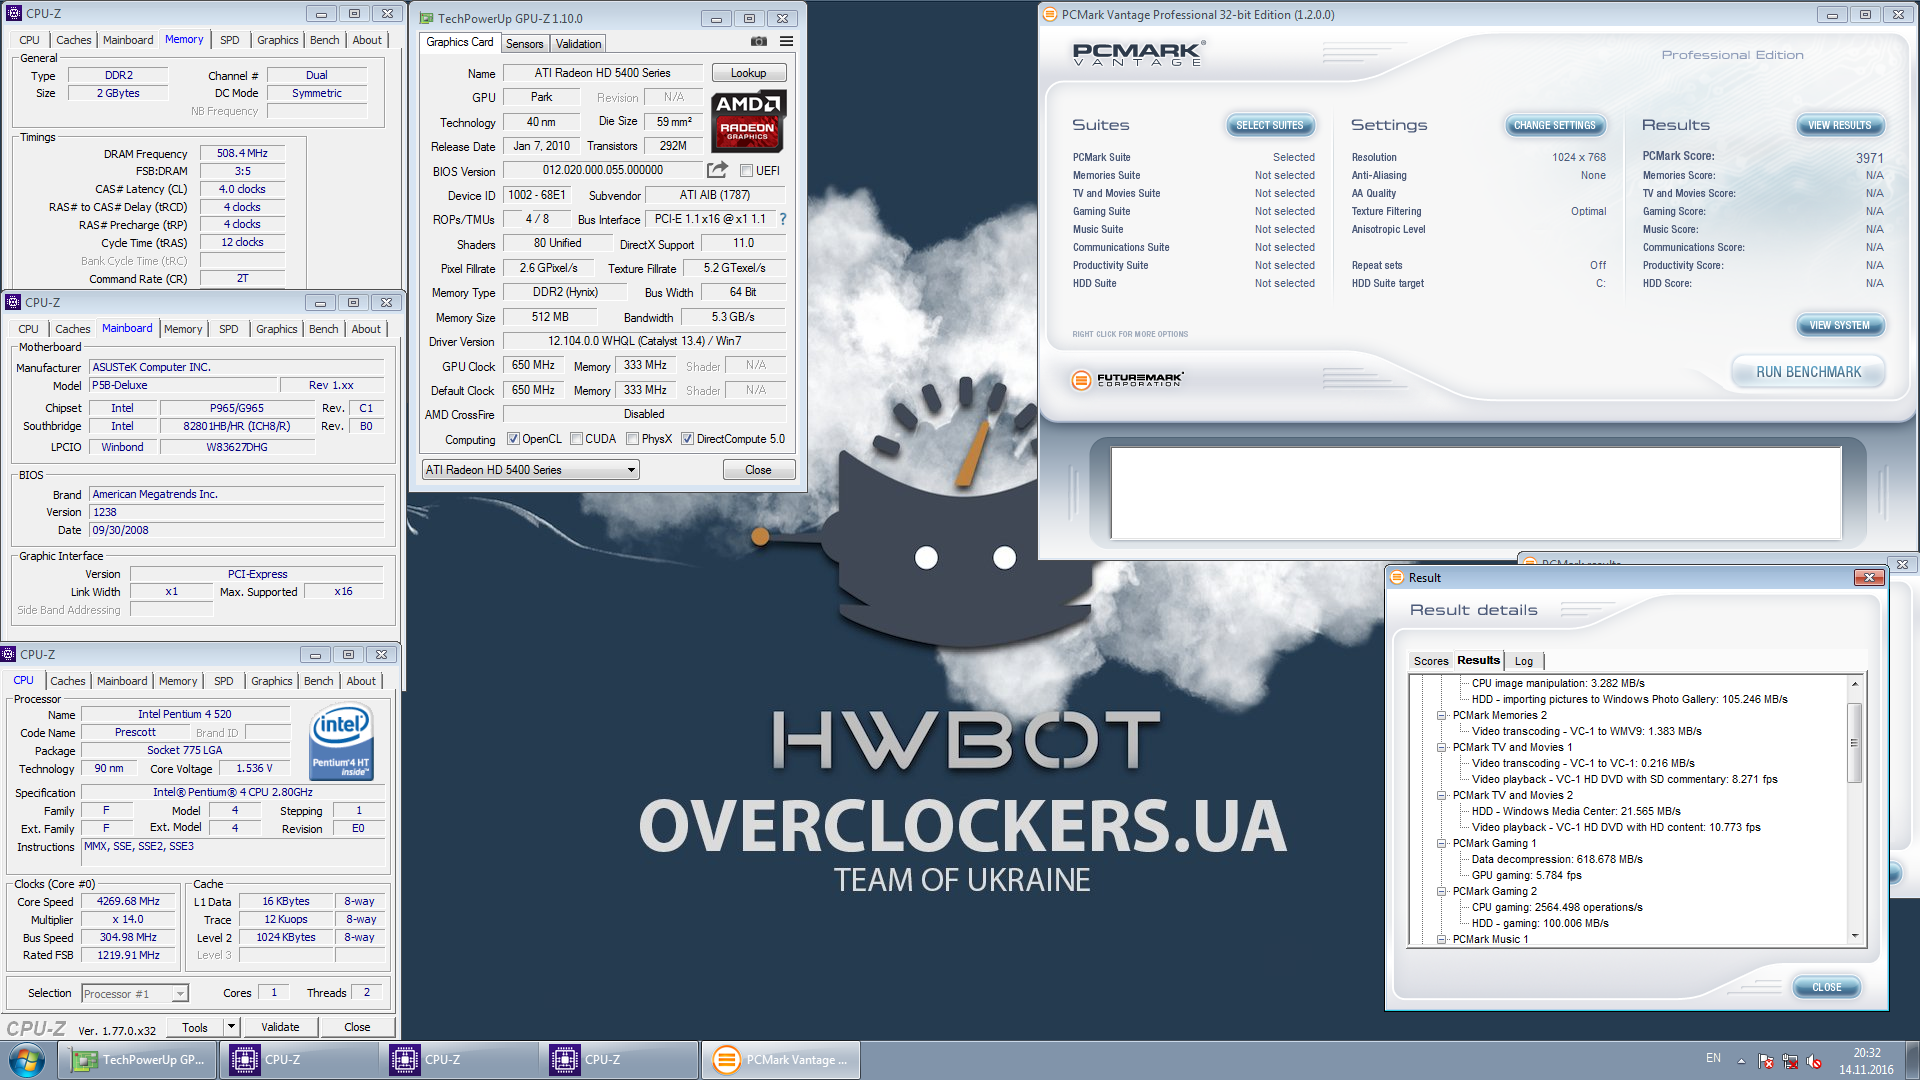Toggle the OpenCL checkbox

(x=513, y=439)
